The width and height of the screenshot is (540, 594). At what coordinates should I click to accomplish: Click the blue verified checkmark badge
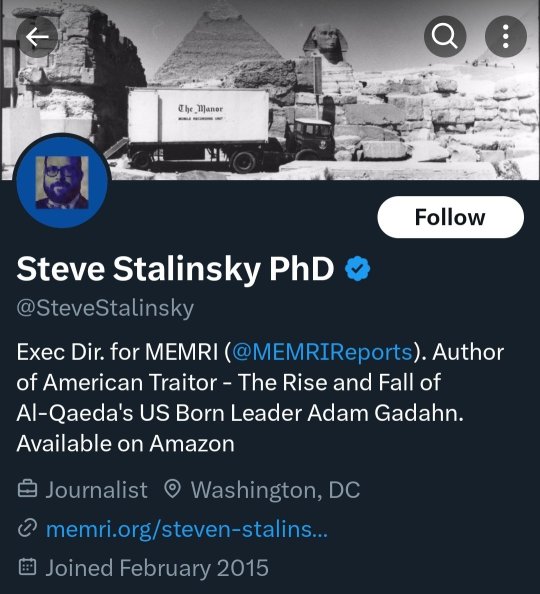[358, 269]
